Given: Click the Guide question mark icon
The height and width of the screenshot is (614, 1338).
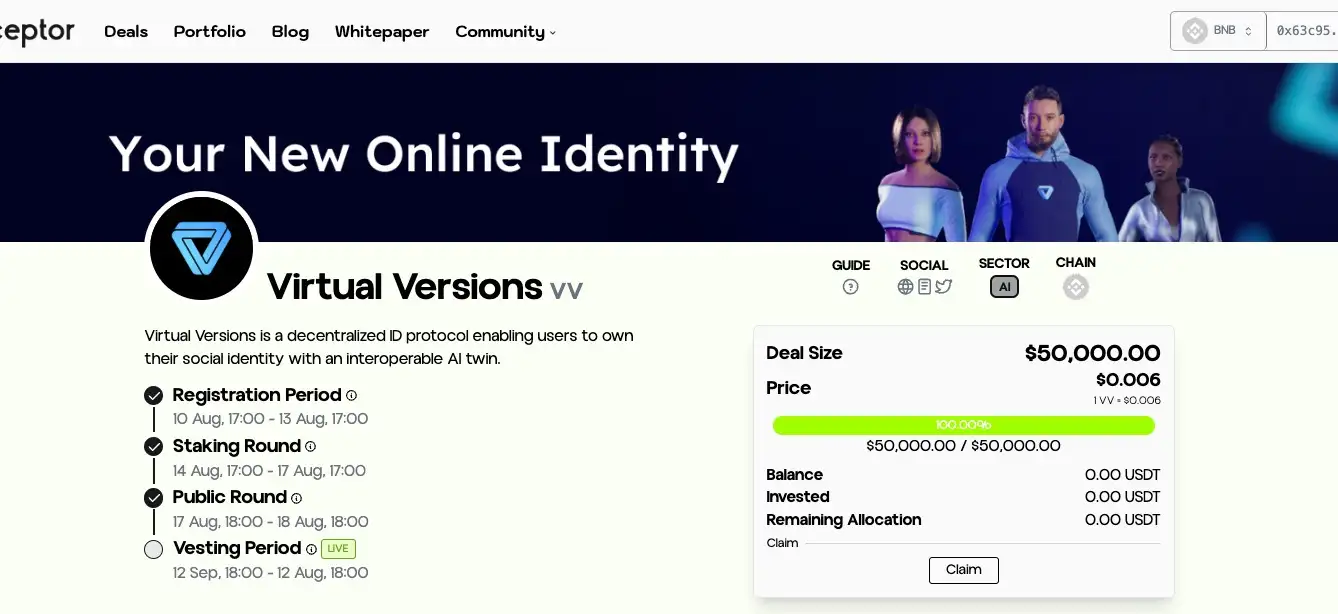Looking at the screenshot, I should click(850, 287).
